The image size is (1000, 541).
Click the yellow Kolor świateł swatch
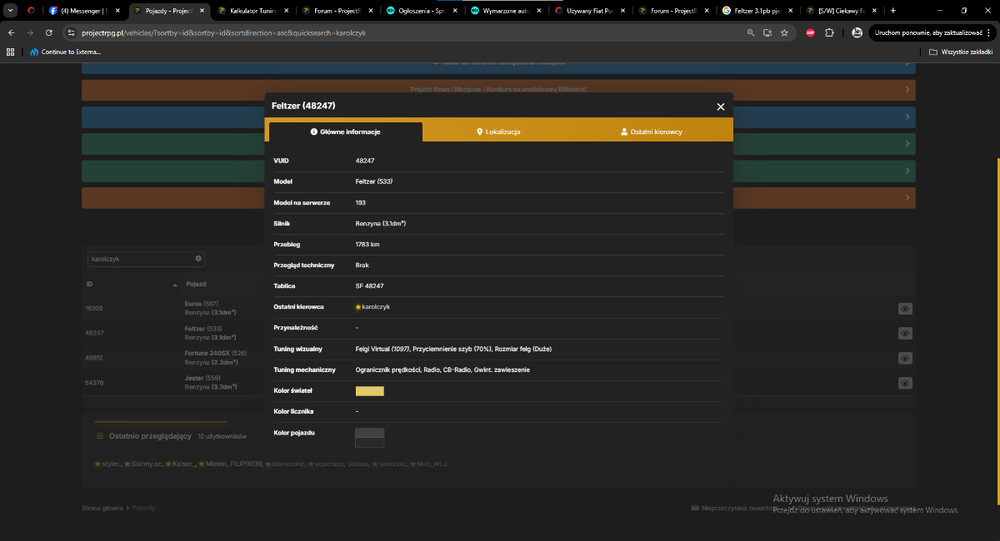click(x=369, y=391)
